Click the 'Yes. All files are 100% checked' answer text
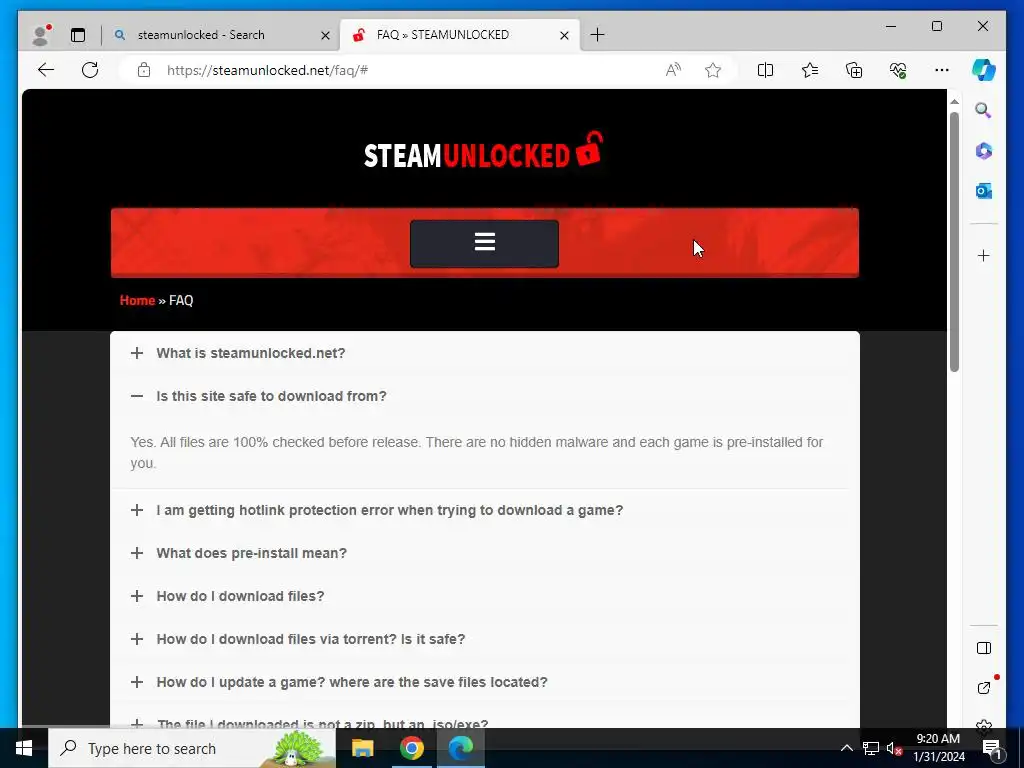This screenshot has height=768, width=1024. (x=476, y=453)
